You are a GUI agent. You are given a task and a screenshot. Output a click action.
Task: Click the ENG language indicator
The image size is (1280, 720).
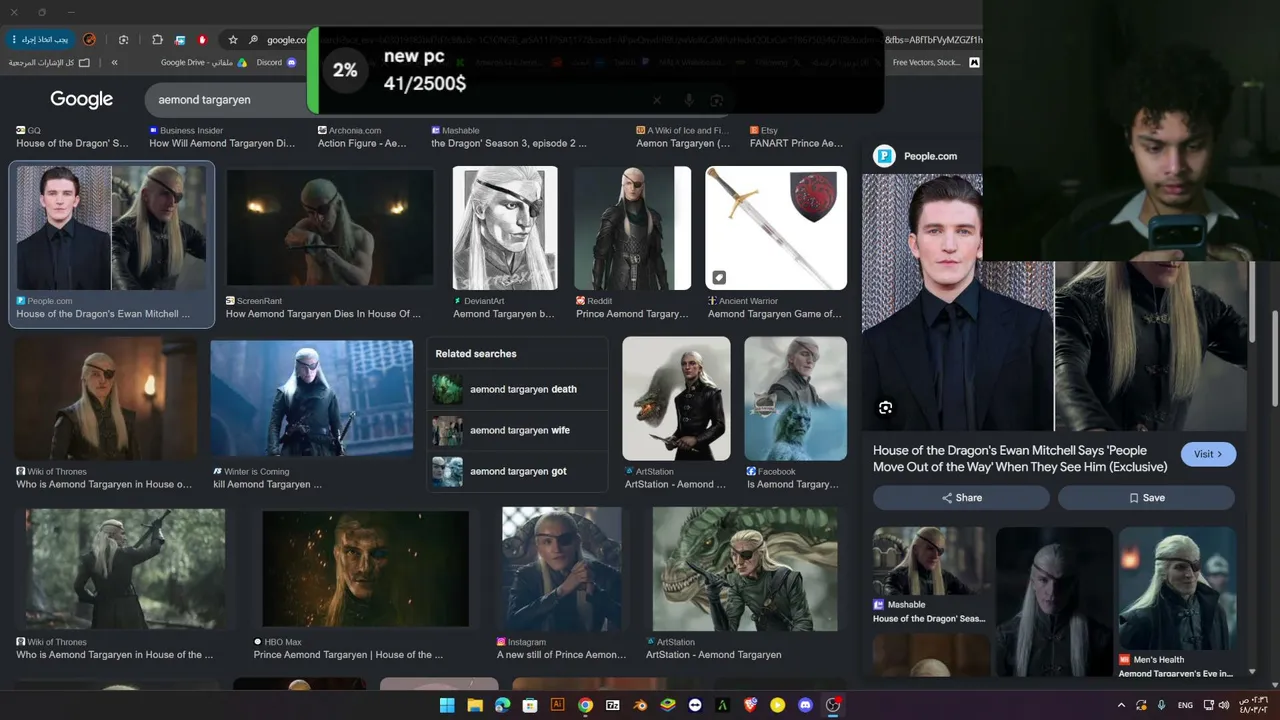[1185, 705]
